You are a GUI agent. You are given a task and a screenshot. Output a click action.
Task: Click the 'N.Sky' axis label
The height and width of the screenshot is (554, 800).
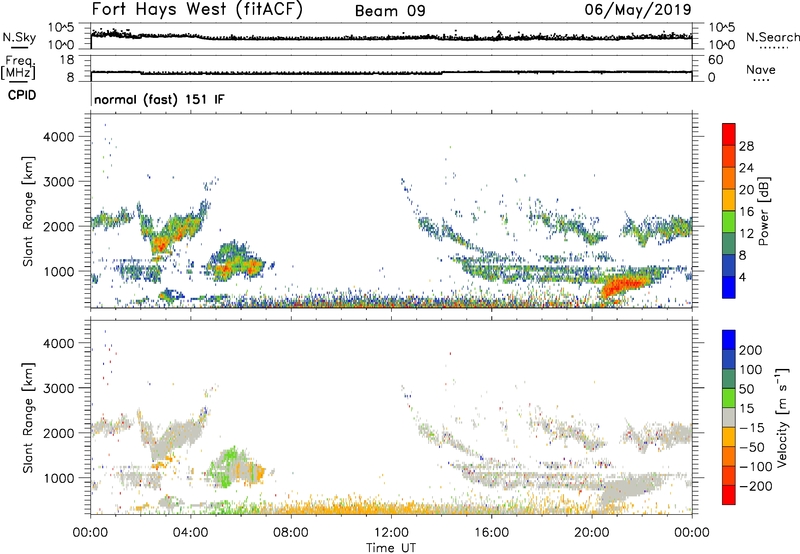click(x=19, y=37)
